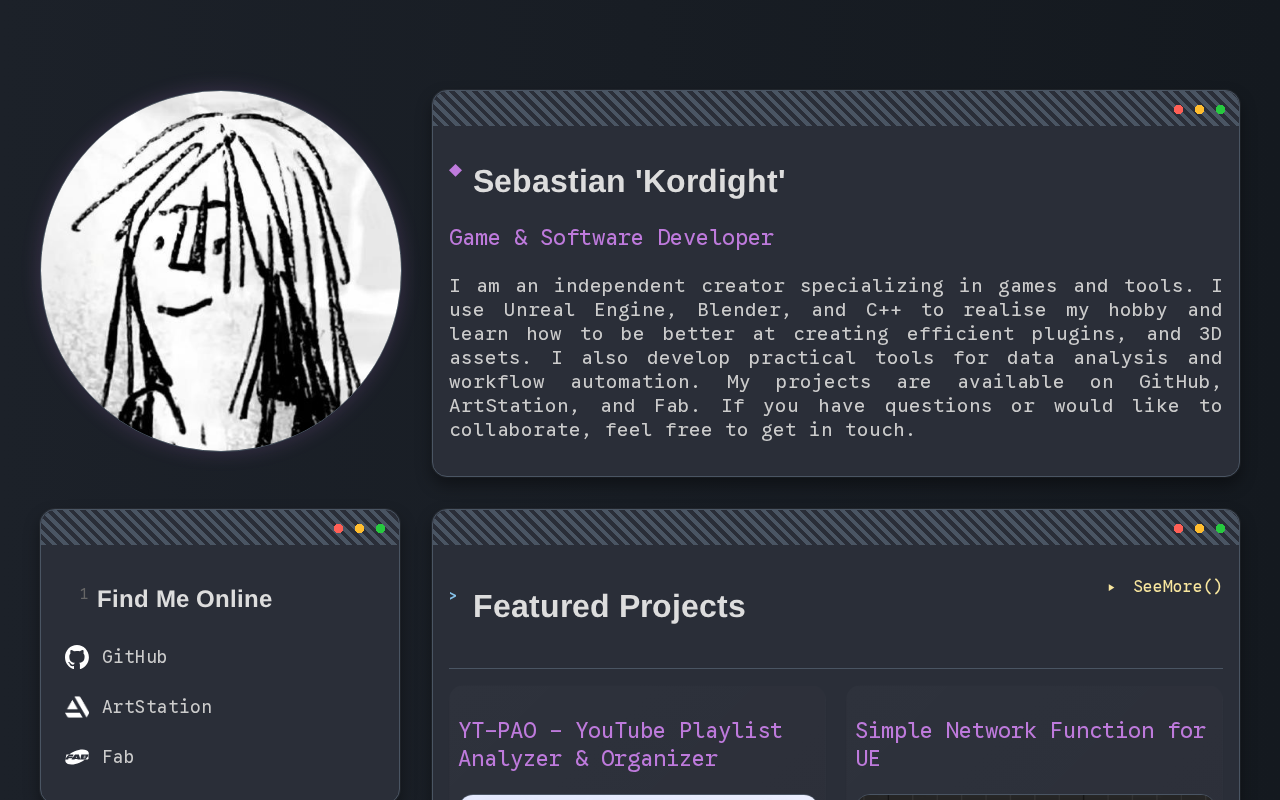Click the yellow dot in Find Me Online header
Viewport: 1280px width, 800px height.
359,528
